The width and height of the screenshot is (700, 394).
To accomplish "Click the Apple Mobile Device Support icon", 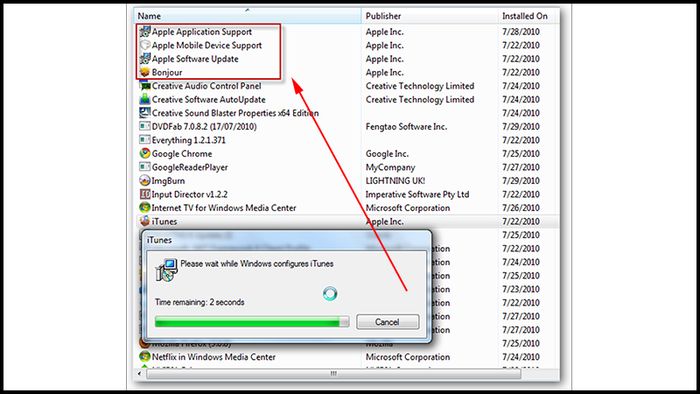I will (145, 45).
